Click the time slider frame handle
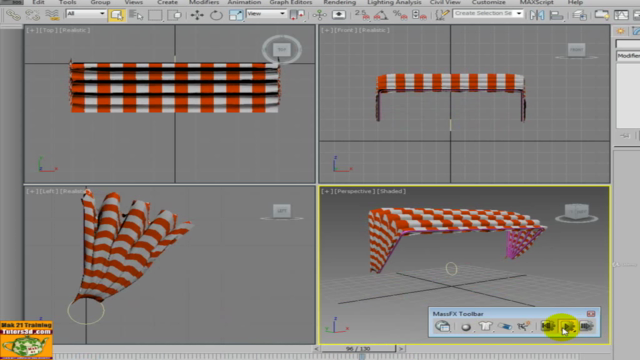This screenshot has height=360, width=640. click(x=358, y=349)
